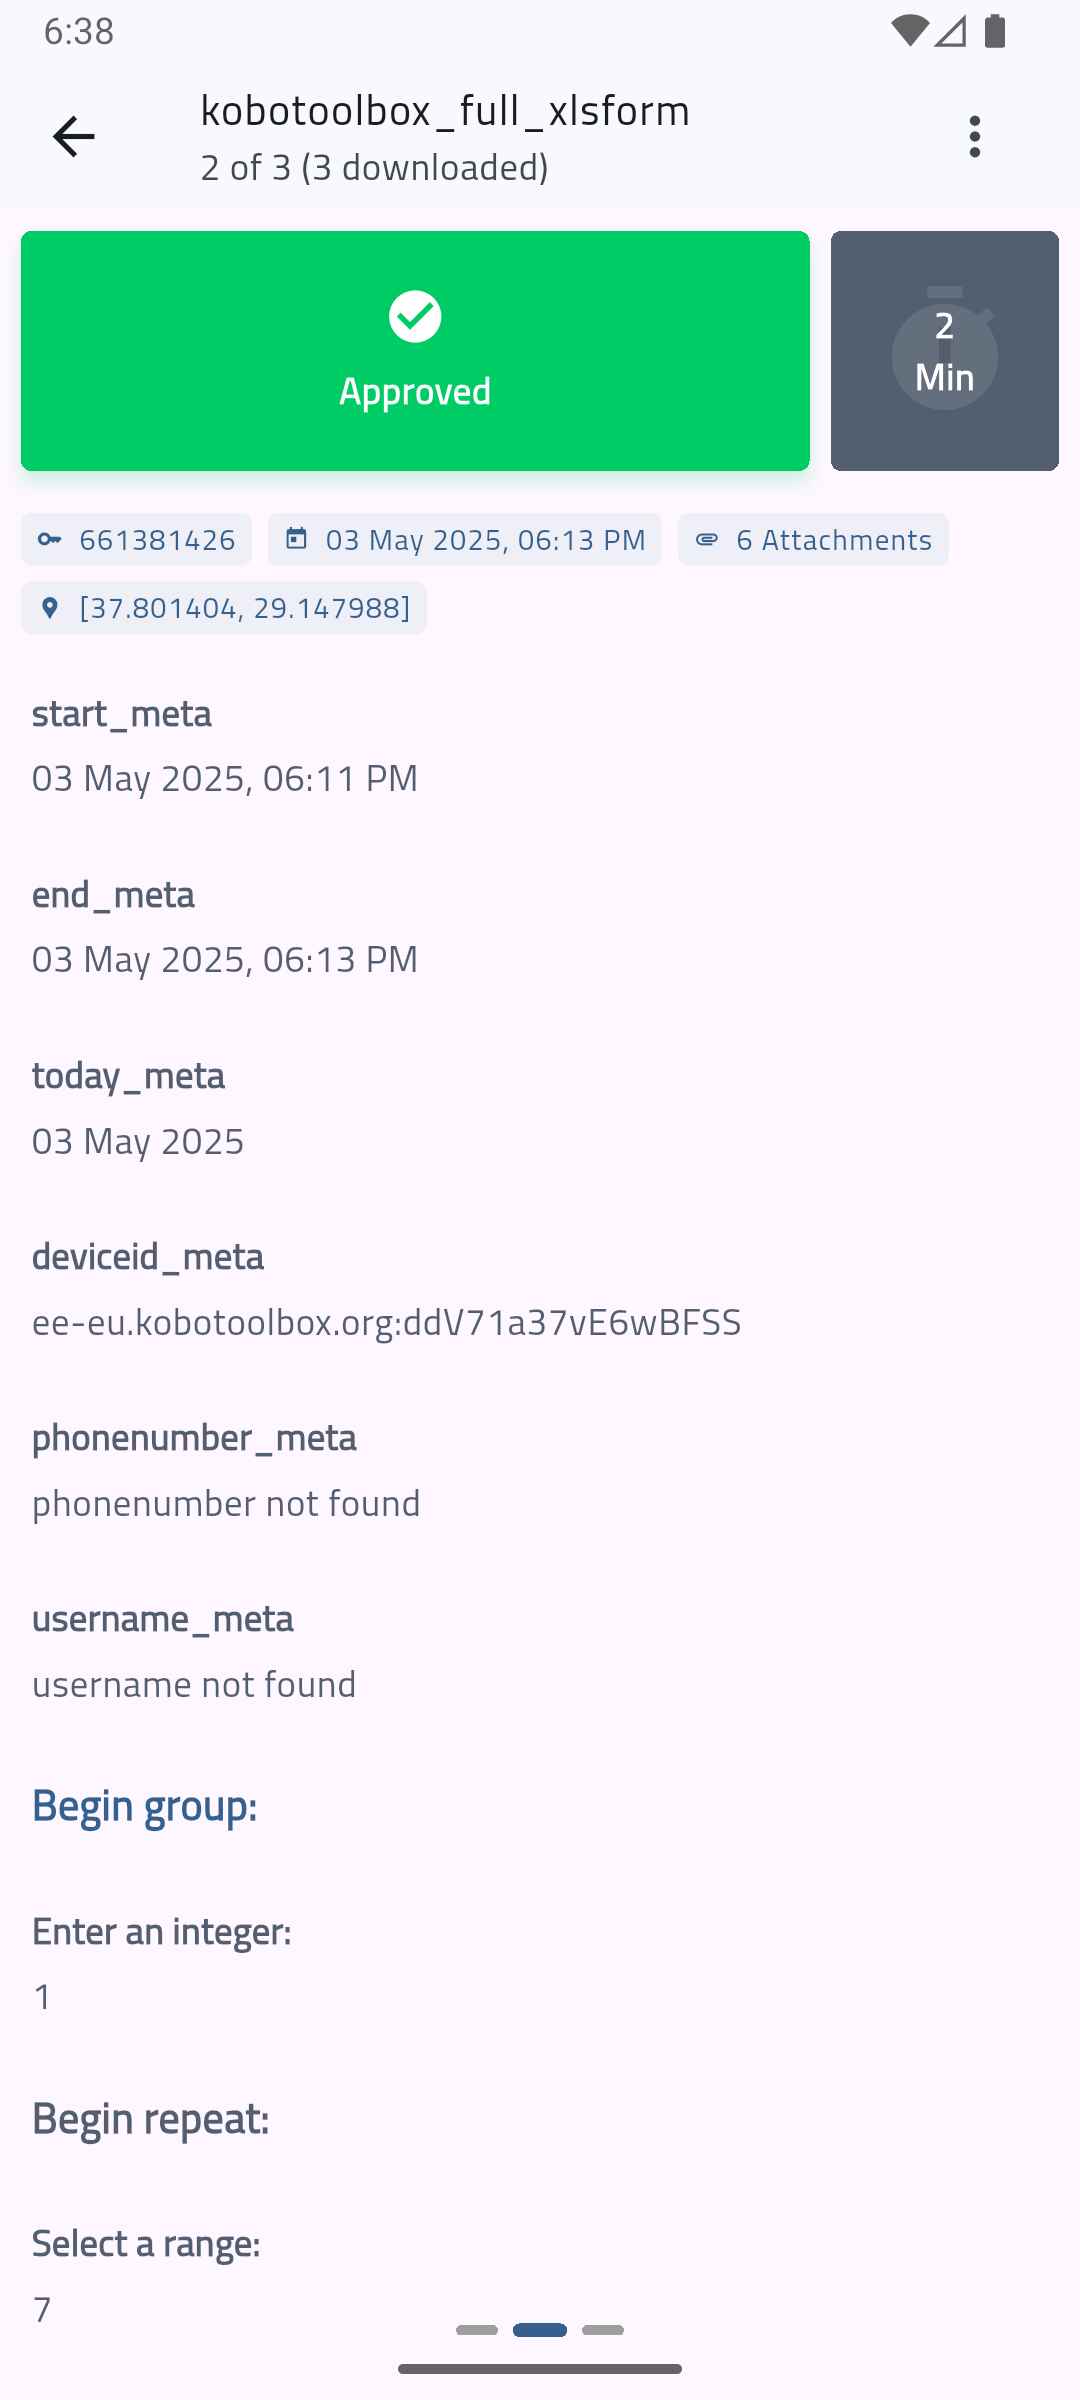This screenshot has height=2400, width=1080.
Task: Click the green Approved status button
Action: tap(415, 351)
